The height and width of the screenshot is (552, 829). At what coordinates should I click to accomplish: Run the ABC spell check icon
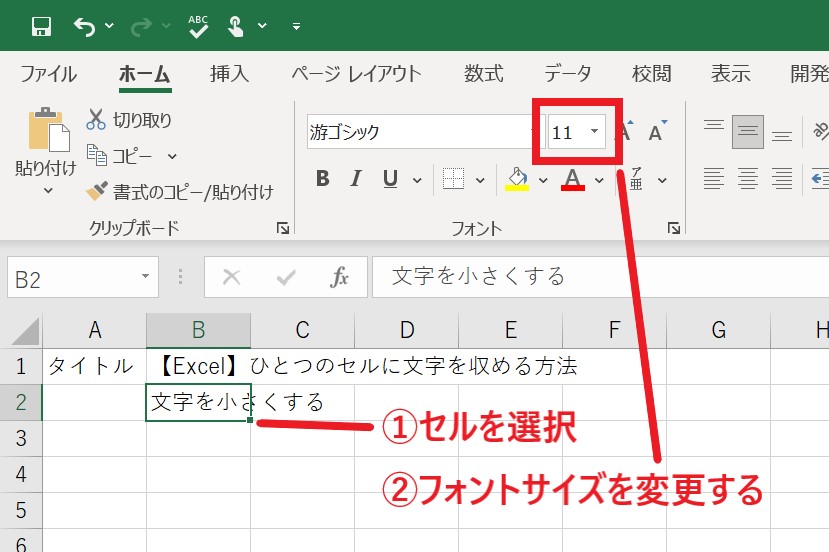pyautogui.click(x=198, y=26)
